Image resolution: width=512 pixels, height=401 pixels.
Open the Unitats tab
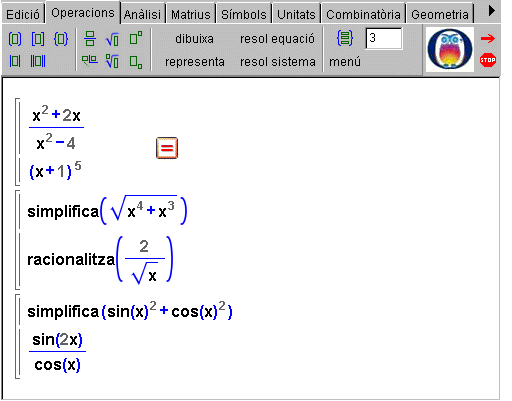[296, 15]
